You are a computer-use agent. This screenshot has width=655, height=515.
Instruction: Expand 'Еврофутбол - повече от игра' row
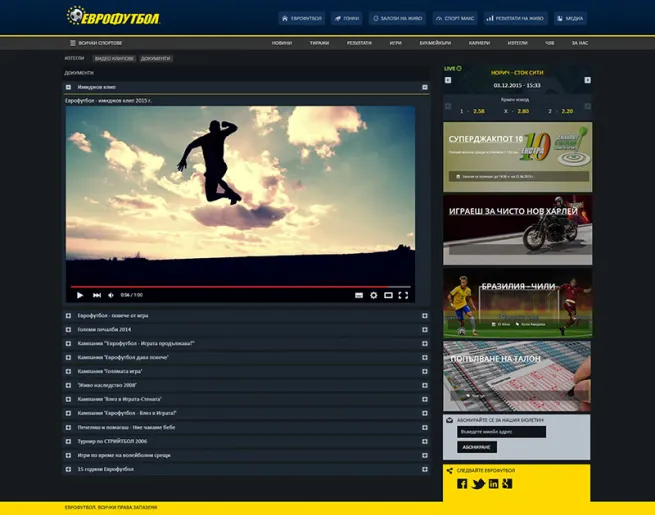pyautogui.click(x=246, y=316)
